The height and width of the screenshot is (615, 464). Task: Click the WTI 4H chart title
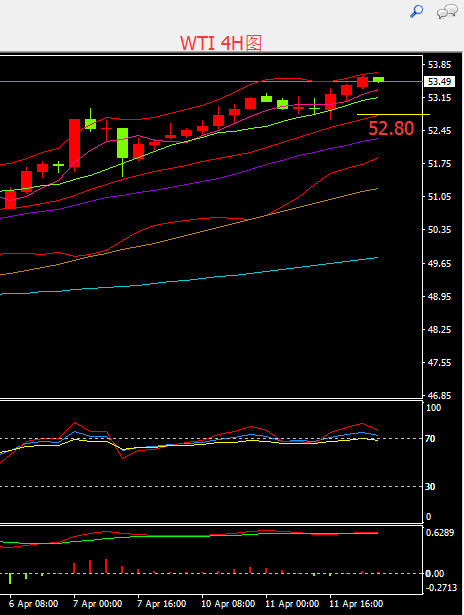(221, 43)
